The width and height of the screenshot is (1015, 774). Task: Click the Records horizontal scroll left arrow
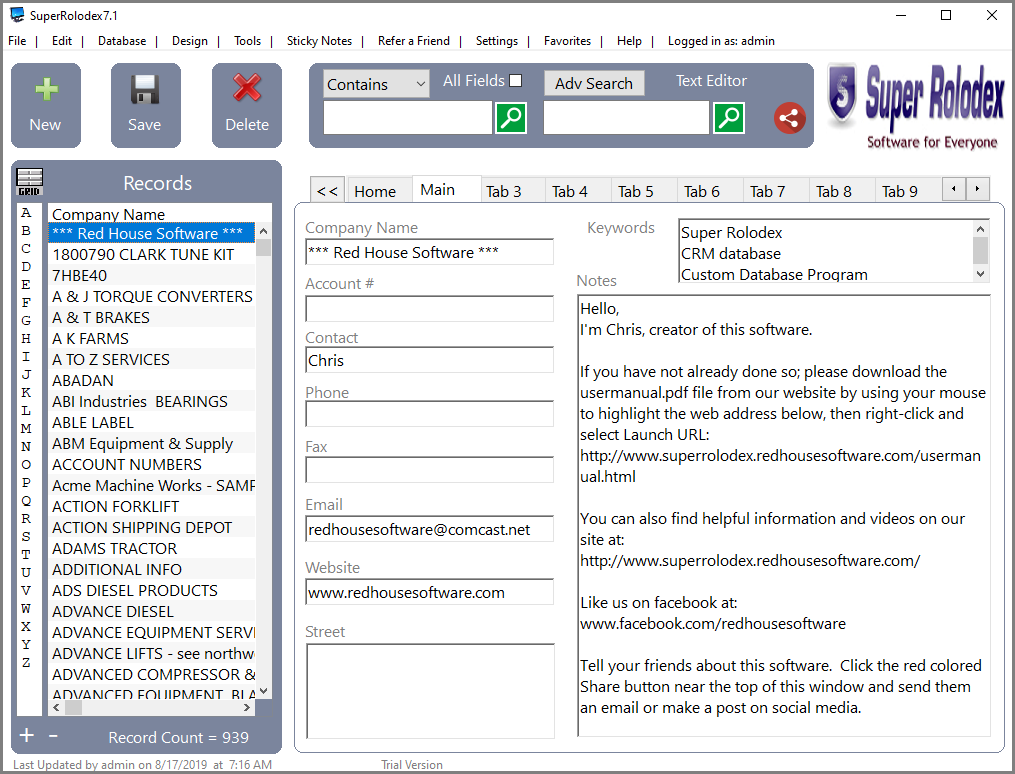click(x=56, y=707)
